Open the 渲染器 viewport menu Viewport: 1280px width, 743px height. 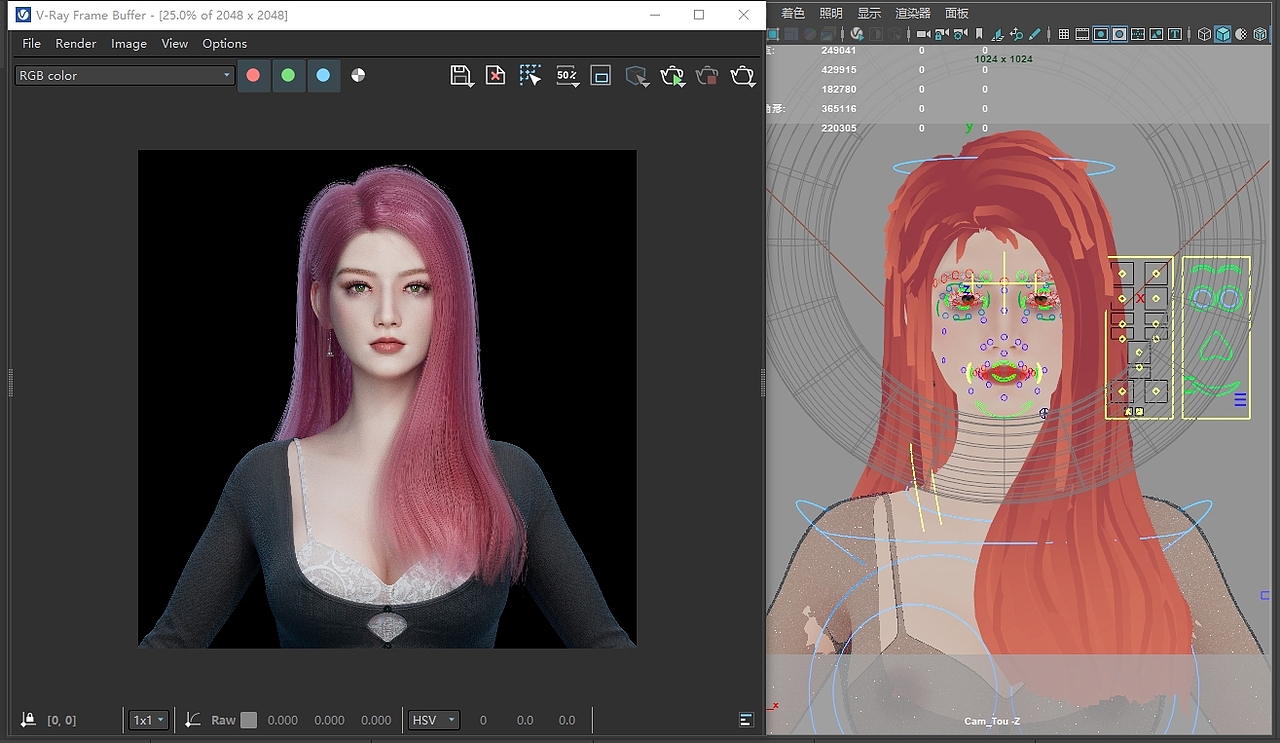click(913, 13)
